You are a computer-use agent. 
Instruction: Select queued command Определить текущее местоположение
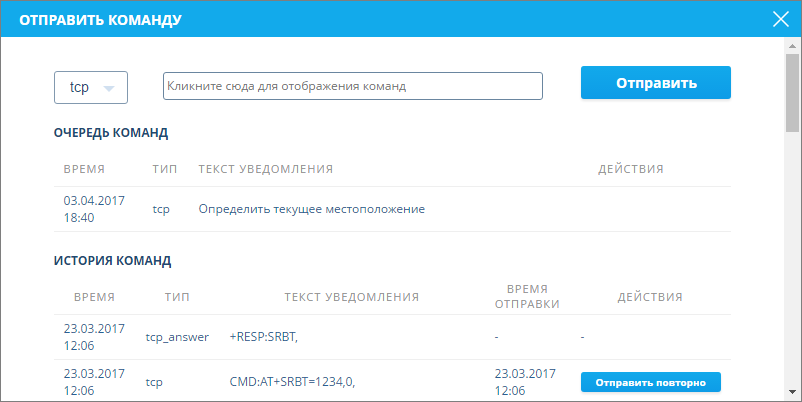311,209
